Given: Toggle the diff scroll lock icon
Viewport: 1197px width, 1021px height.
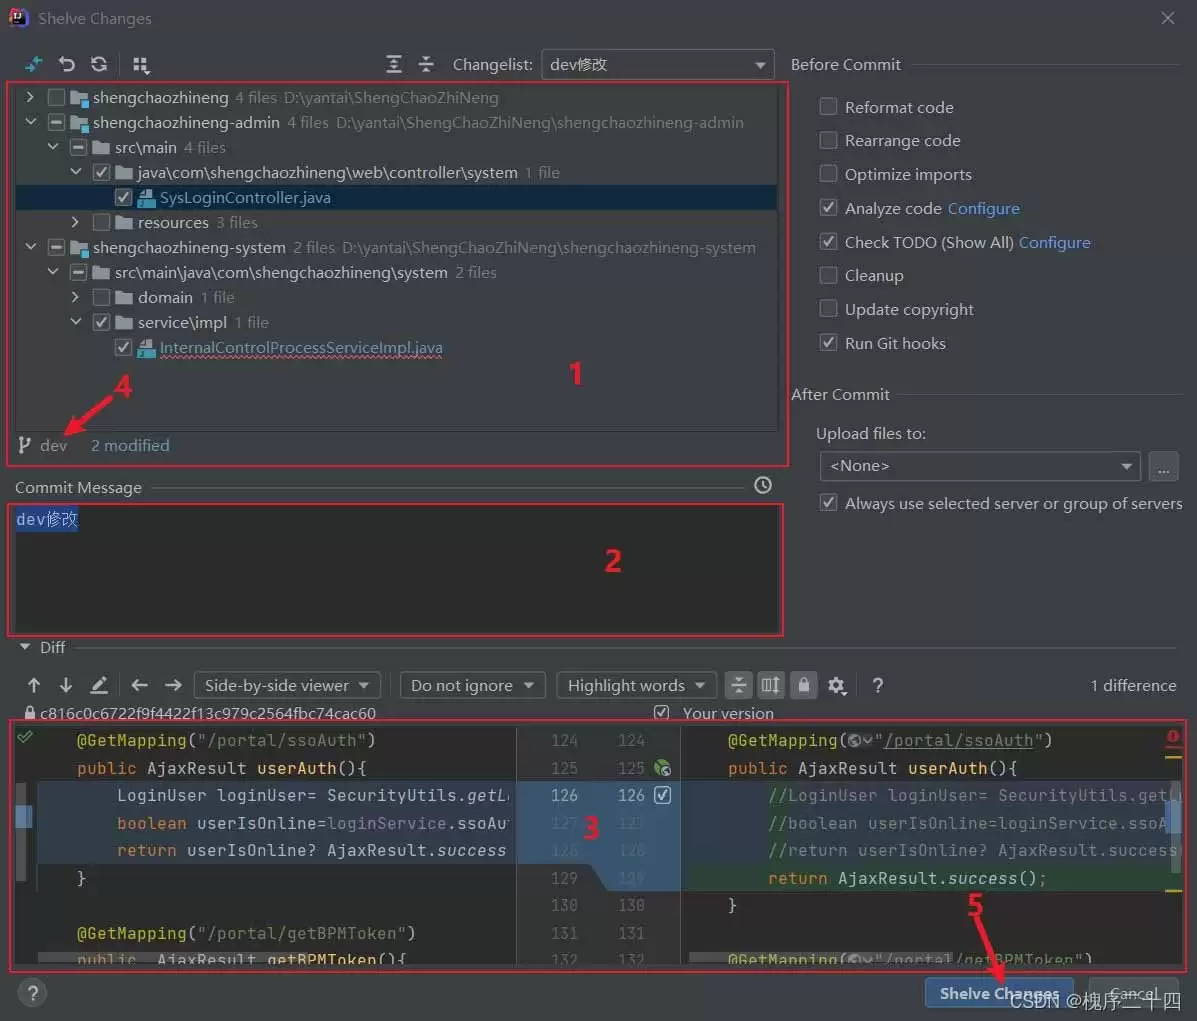Looking at the screenshot, I should [803, 685].
